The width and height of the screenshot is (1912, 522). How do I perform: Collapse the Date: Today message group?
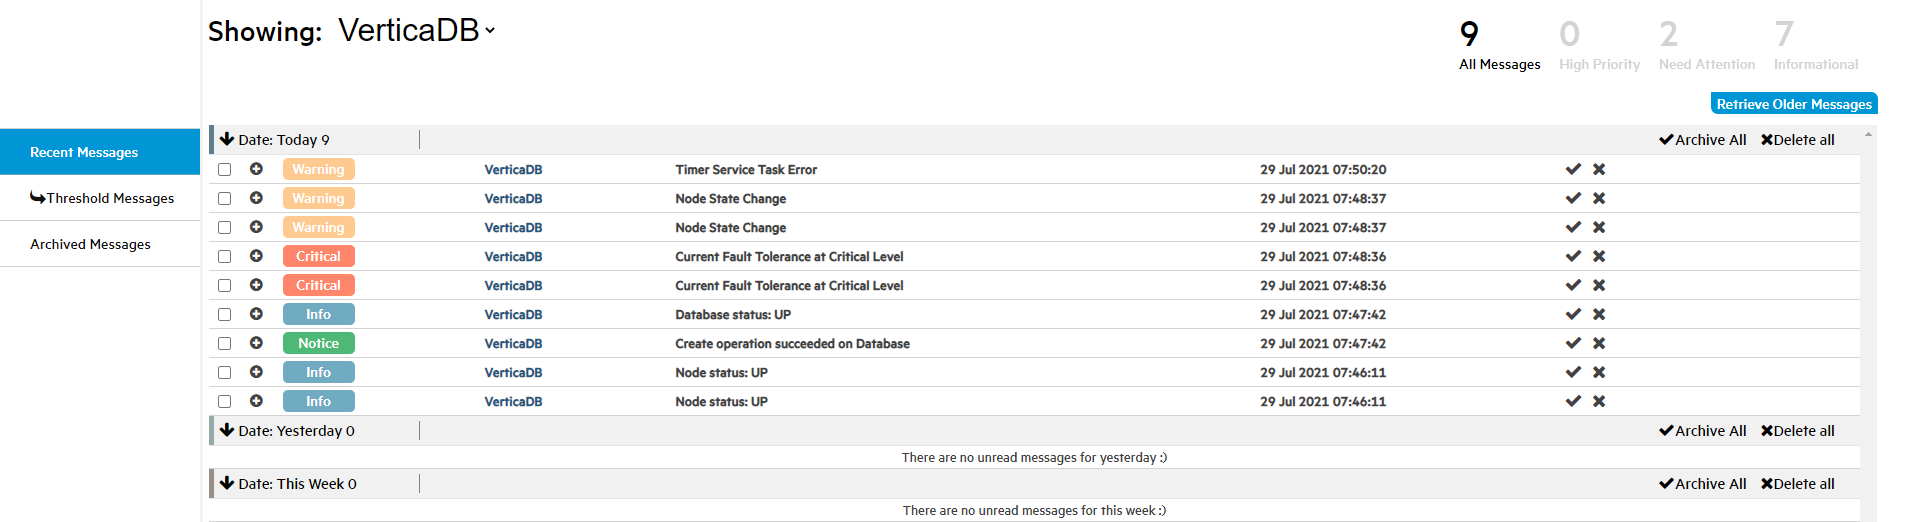227,139
